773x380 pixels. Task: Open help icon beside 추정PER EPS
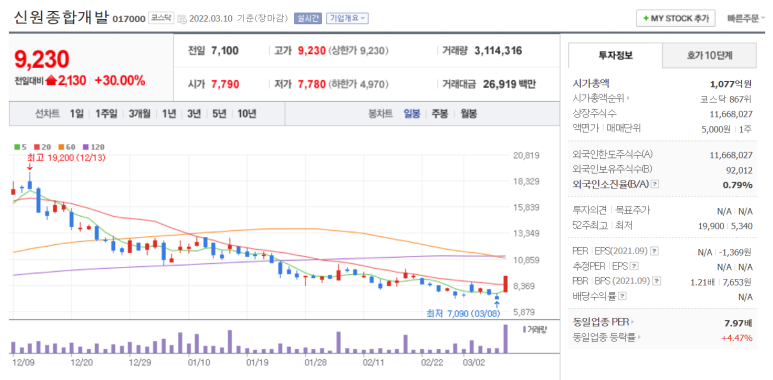point(634,266)
